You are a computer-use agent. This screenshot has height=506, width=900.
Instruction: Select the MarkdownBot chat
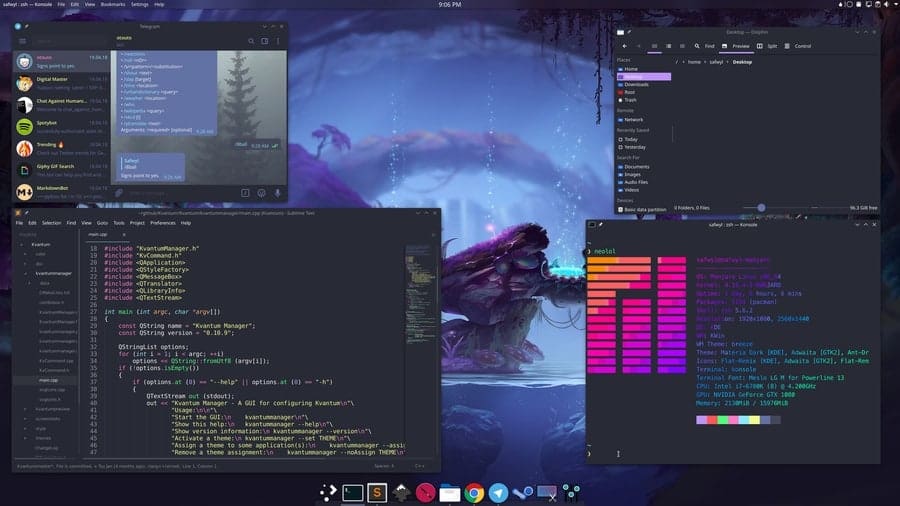click(x=61, y=192)
